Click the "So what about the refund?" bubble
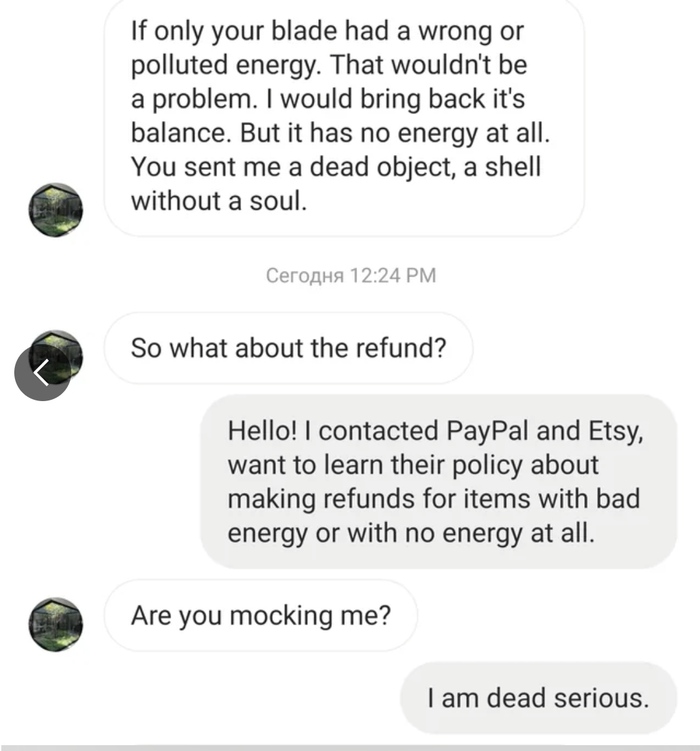This screenshot has width=700, height=751. [x=288, y=348]
